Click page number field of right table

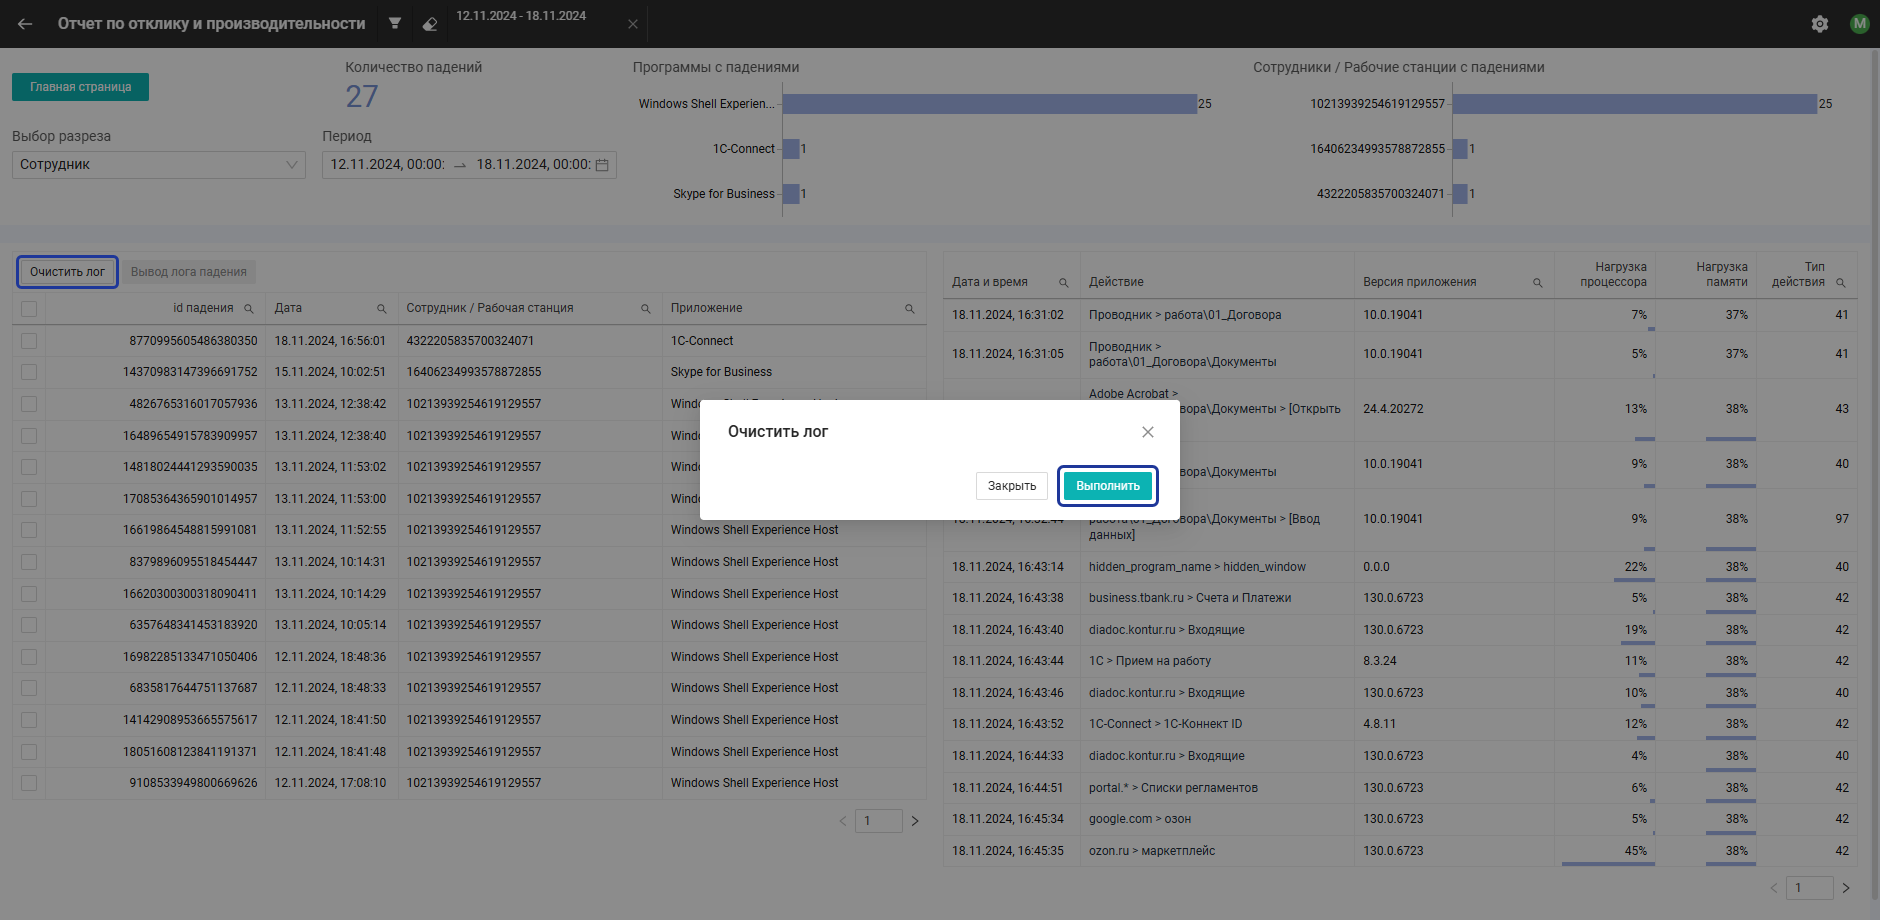click(1810, 888)
